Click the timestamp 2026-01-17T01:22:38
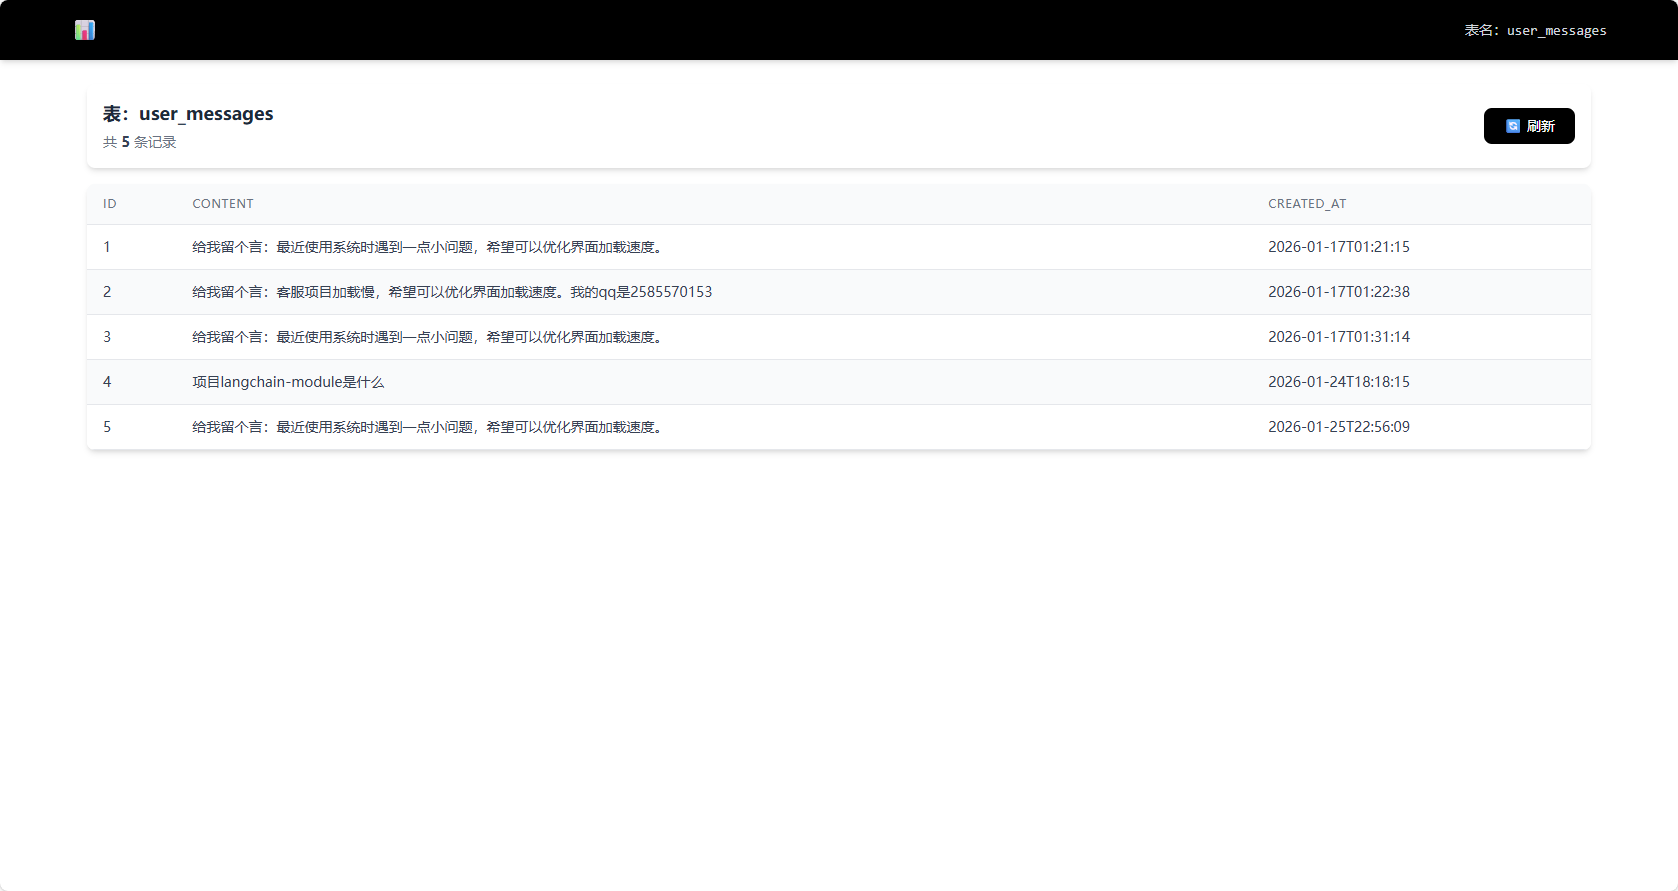This screenshot has width=1678, height=891. [1338, 292]
